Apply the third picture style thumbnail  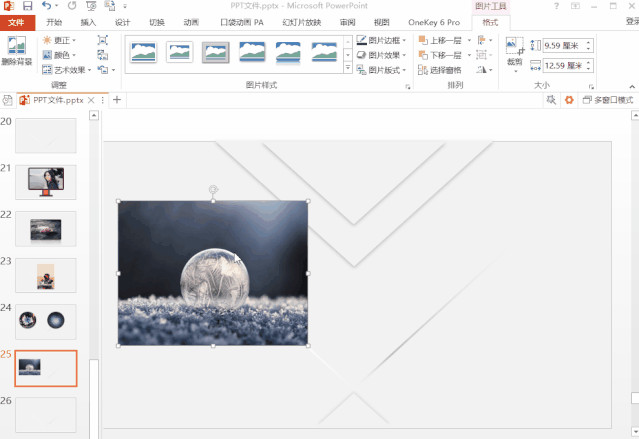216,52
